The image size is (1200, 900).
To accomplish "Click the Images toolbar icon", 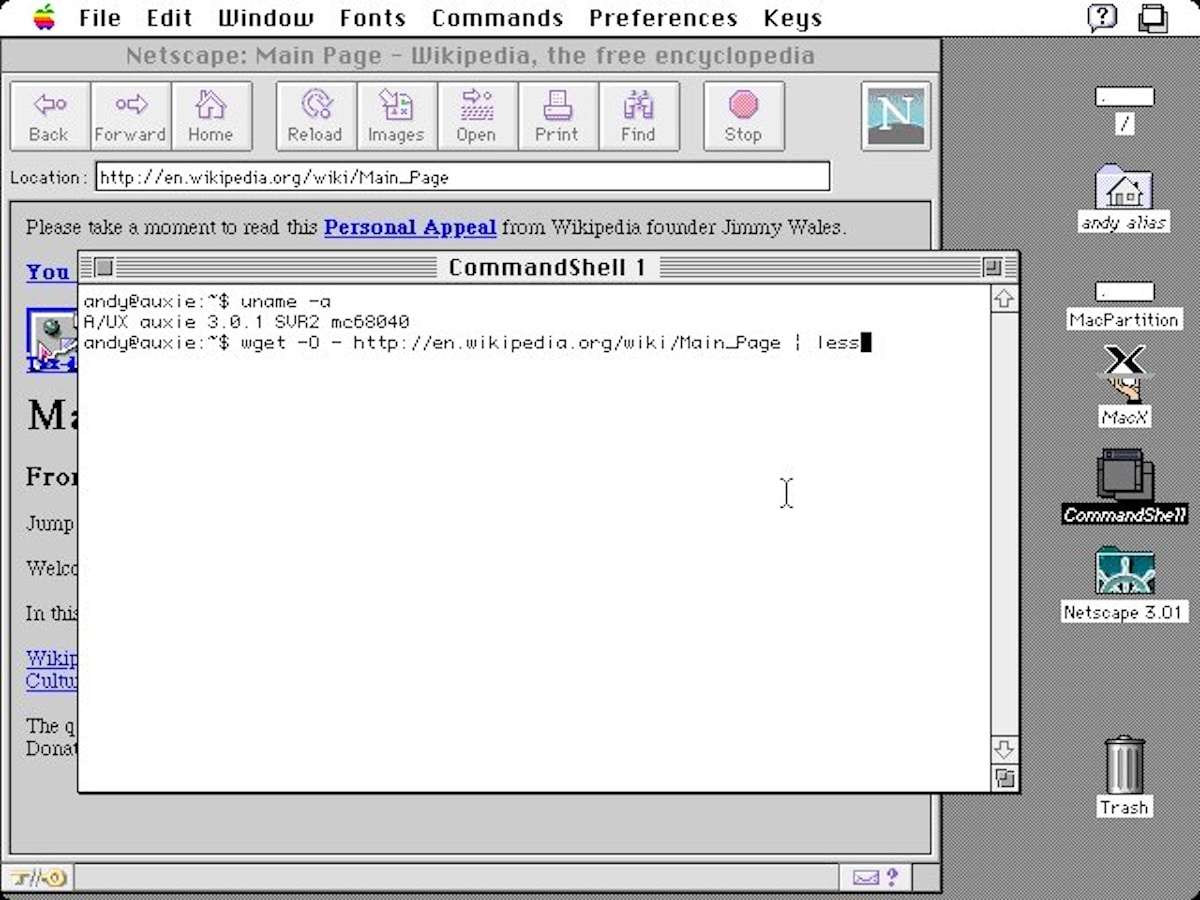I will [396, 115].
